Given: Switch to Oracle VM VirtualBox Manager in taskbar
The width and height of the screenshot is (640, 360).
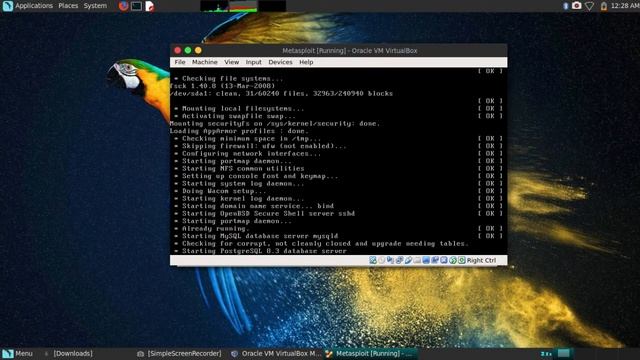Looking at the screenshot, I should (277, 353).
